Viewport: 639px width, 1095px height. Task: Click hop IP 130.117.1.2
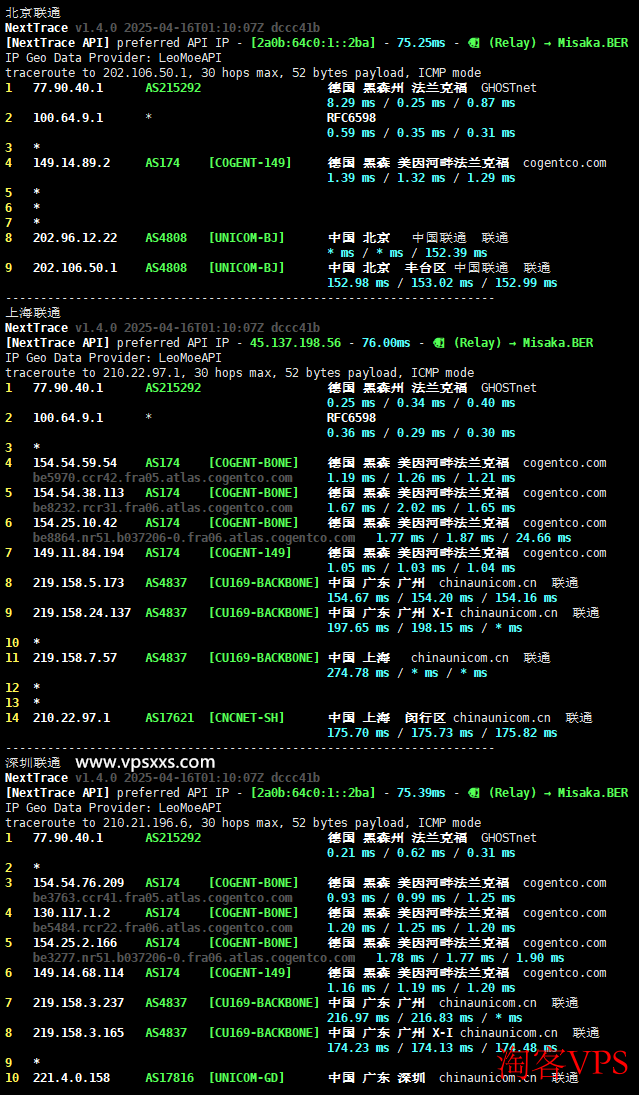point(71,913)
